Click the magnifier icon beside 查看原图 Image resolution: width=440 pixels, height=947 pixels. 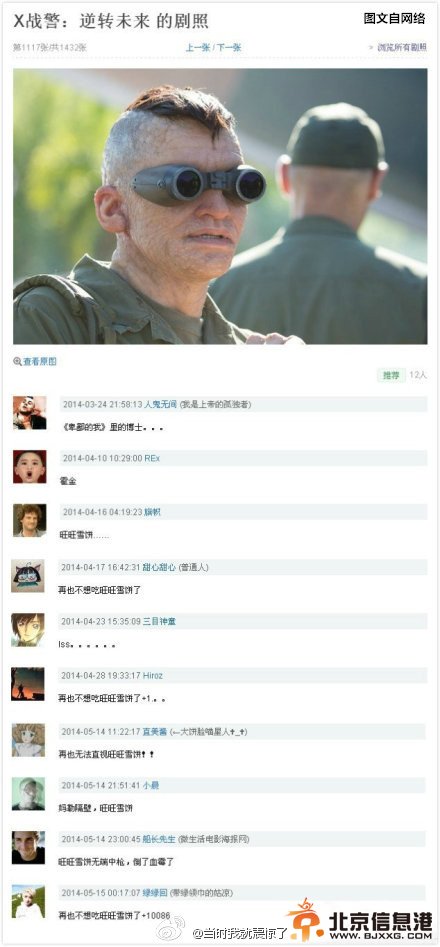(18, 362)
